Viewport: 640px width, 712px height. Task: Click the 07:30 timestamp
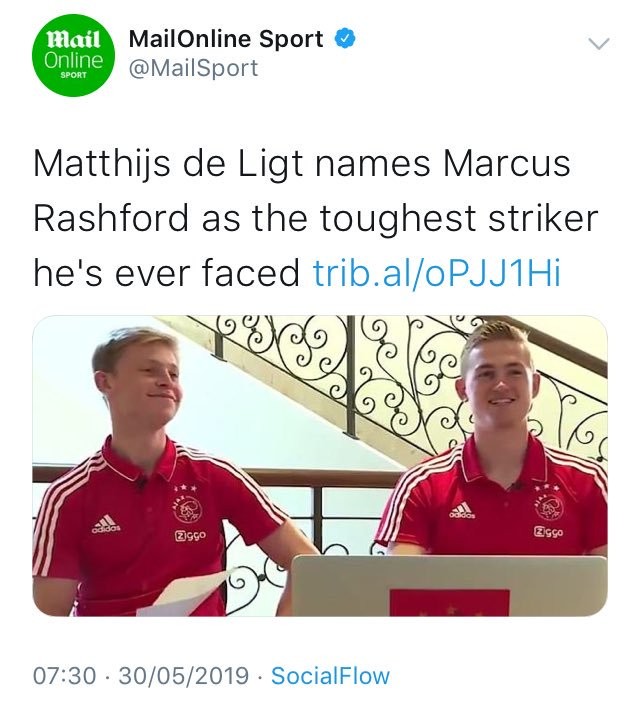(x=64, y=675)
